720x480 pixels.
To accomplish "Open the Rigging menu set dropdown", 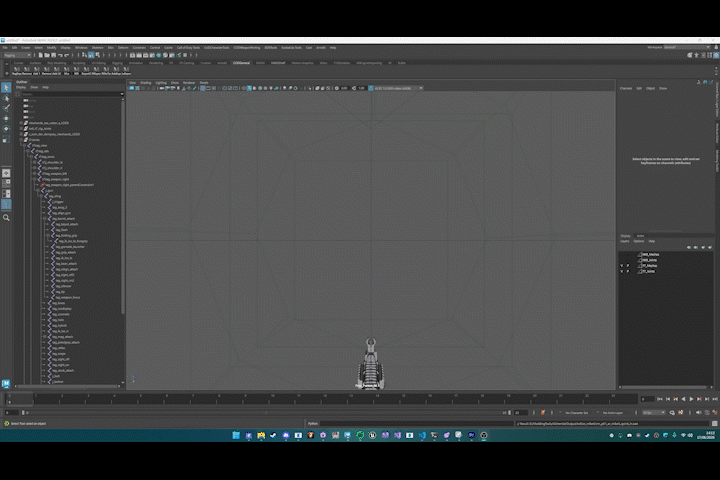I will [x=17, y=55].
